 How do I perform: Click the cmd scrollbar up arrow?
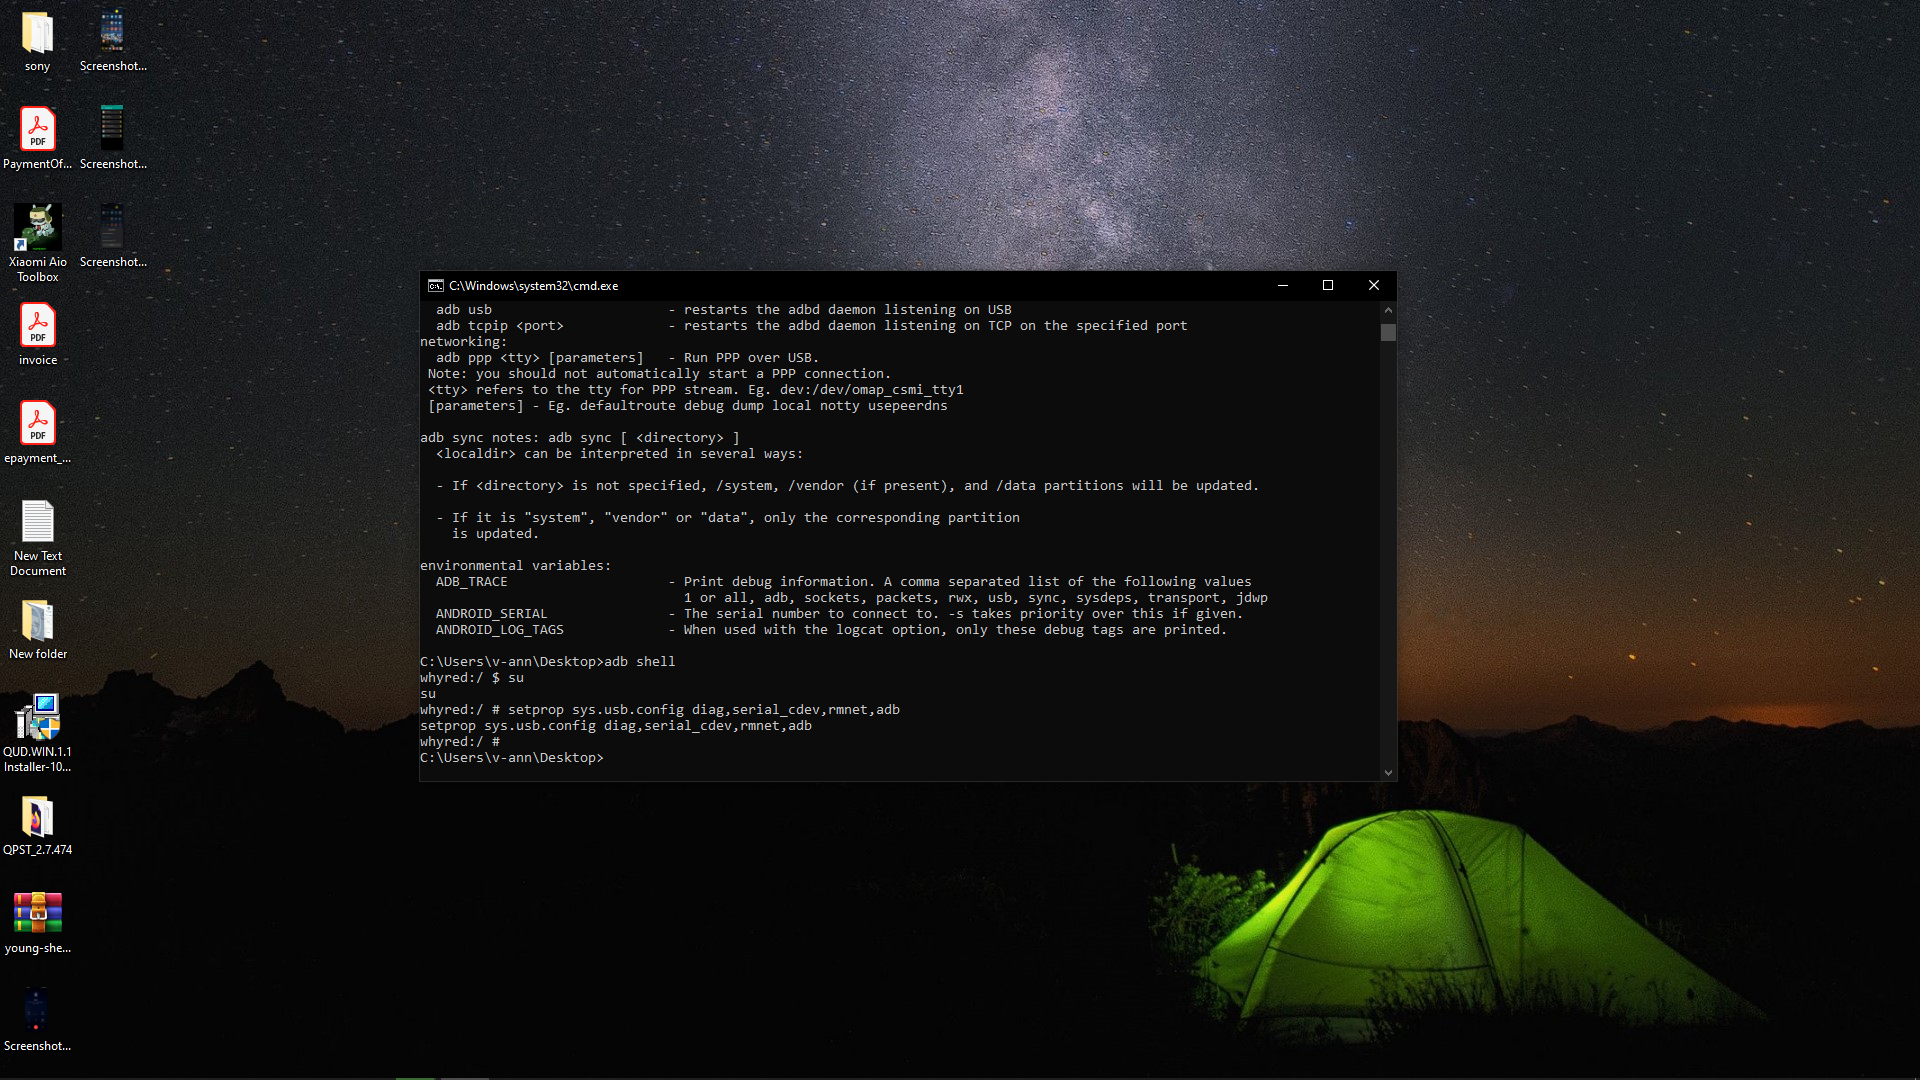pyautogui.click(x=1388, y=310)
